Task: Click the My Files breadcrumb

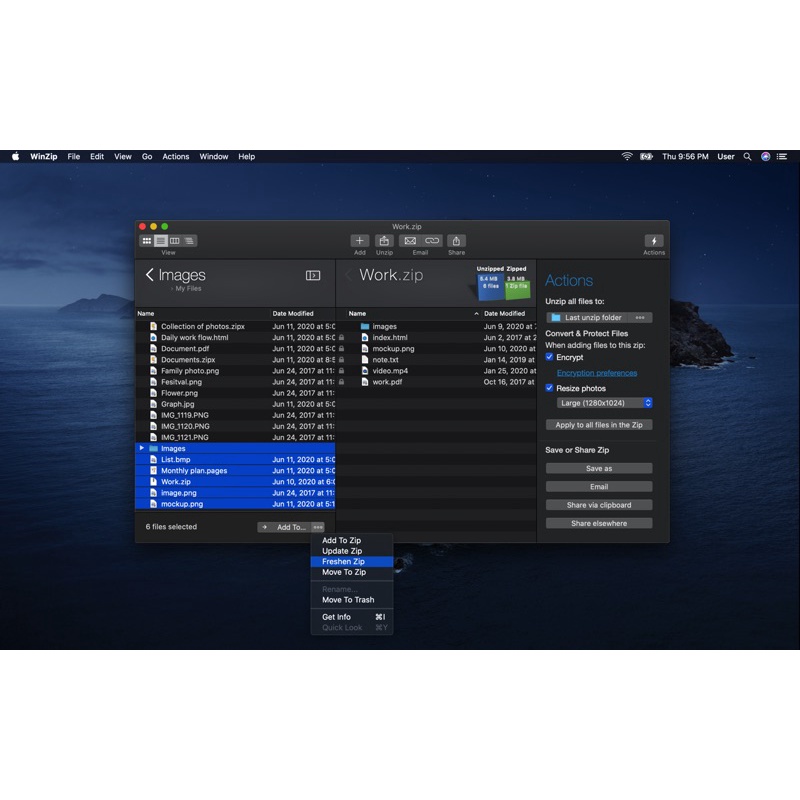Action: pos(188,288)
